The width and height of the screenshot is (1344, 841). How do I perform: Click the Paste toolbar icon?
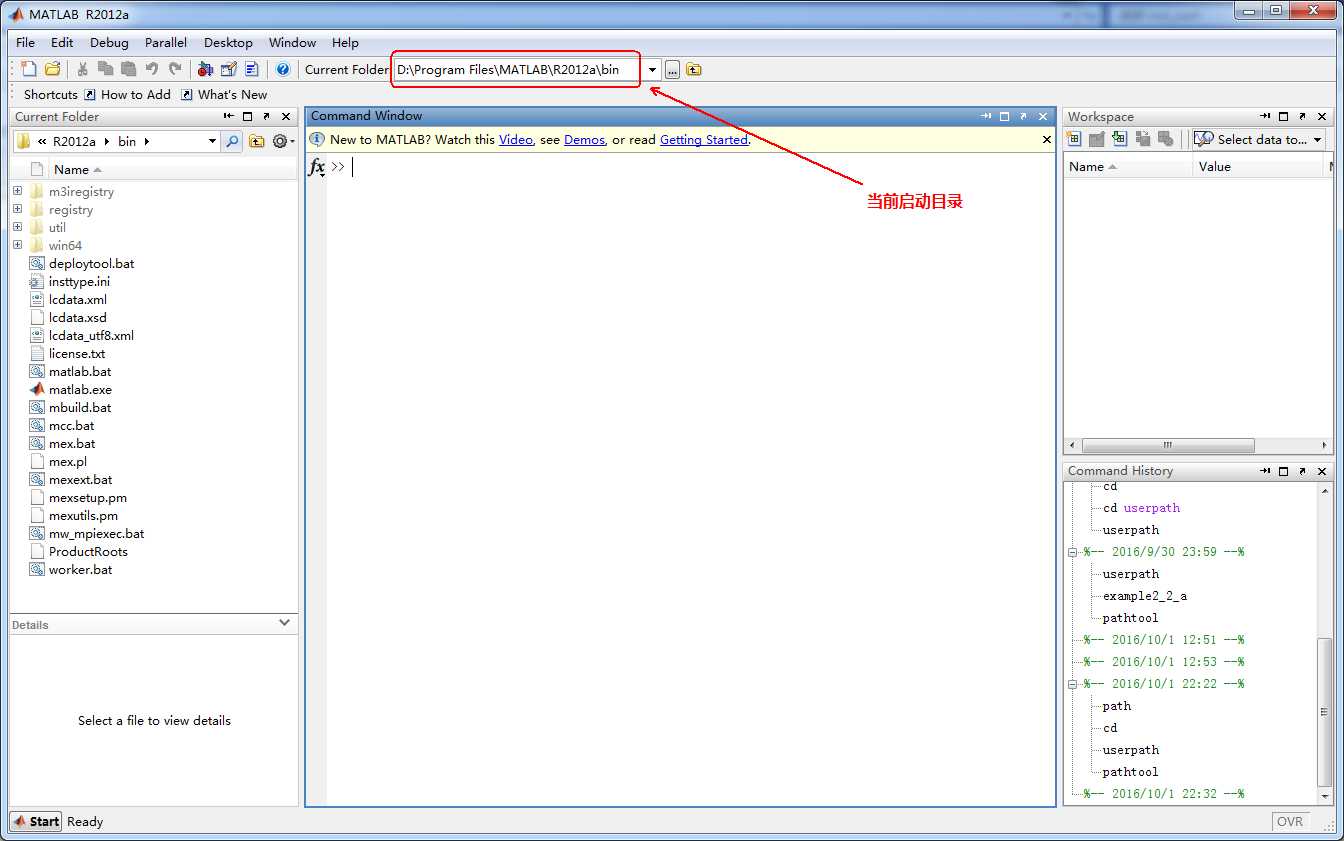(128, 69)
